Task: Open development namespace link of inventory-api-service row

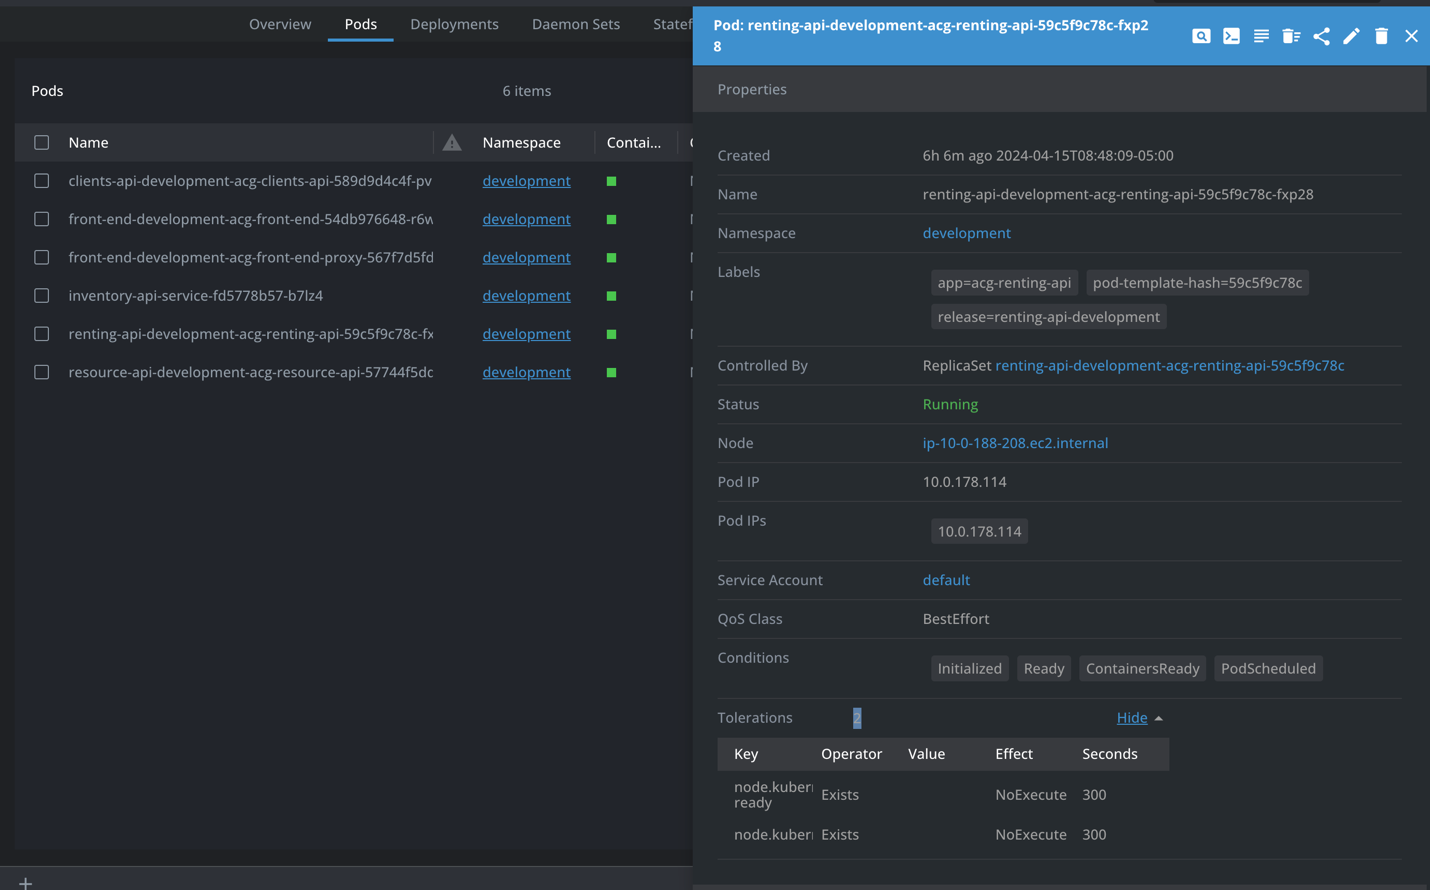Action: coord(526,296)
